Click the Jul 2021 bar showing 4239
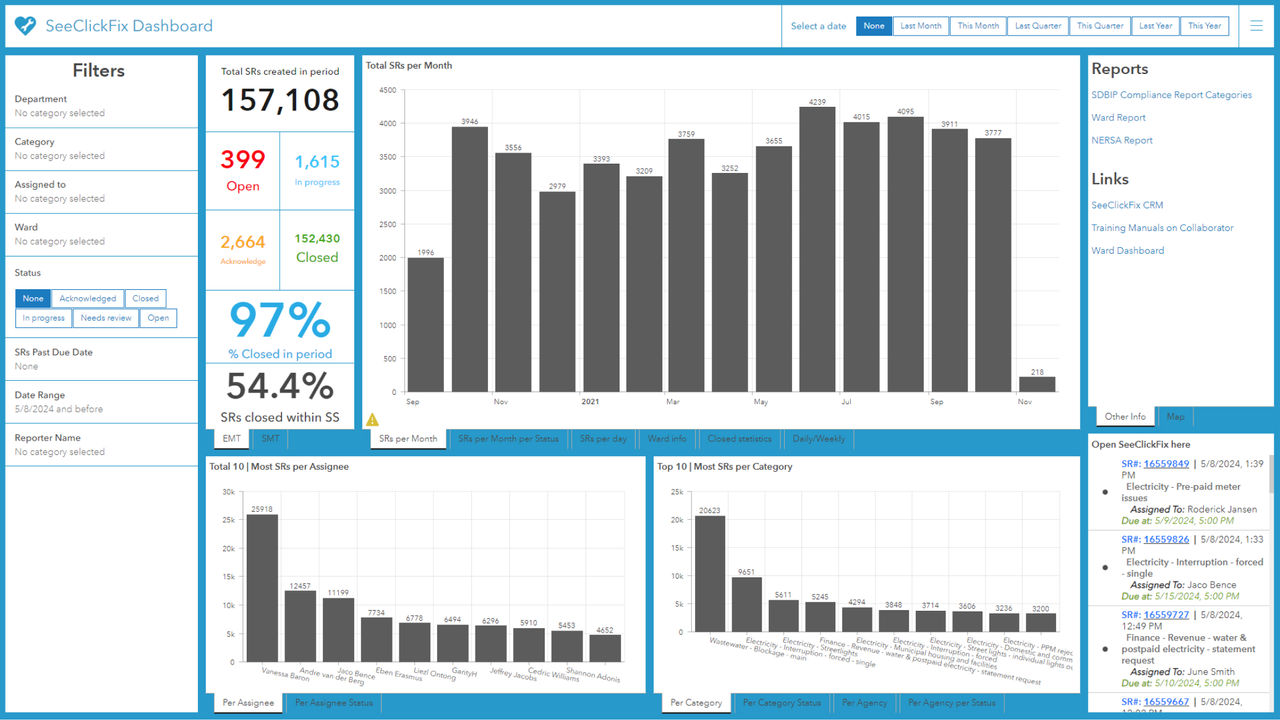This screenshot has width=1280, height=720. (817, 249)
